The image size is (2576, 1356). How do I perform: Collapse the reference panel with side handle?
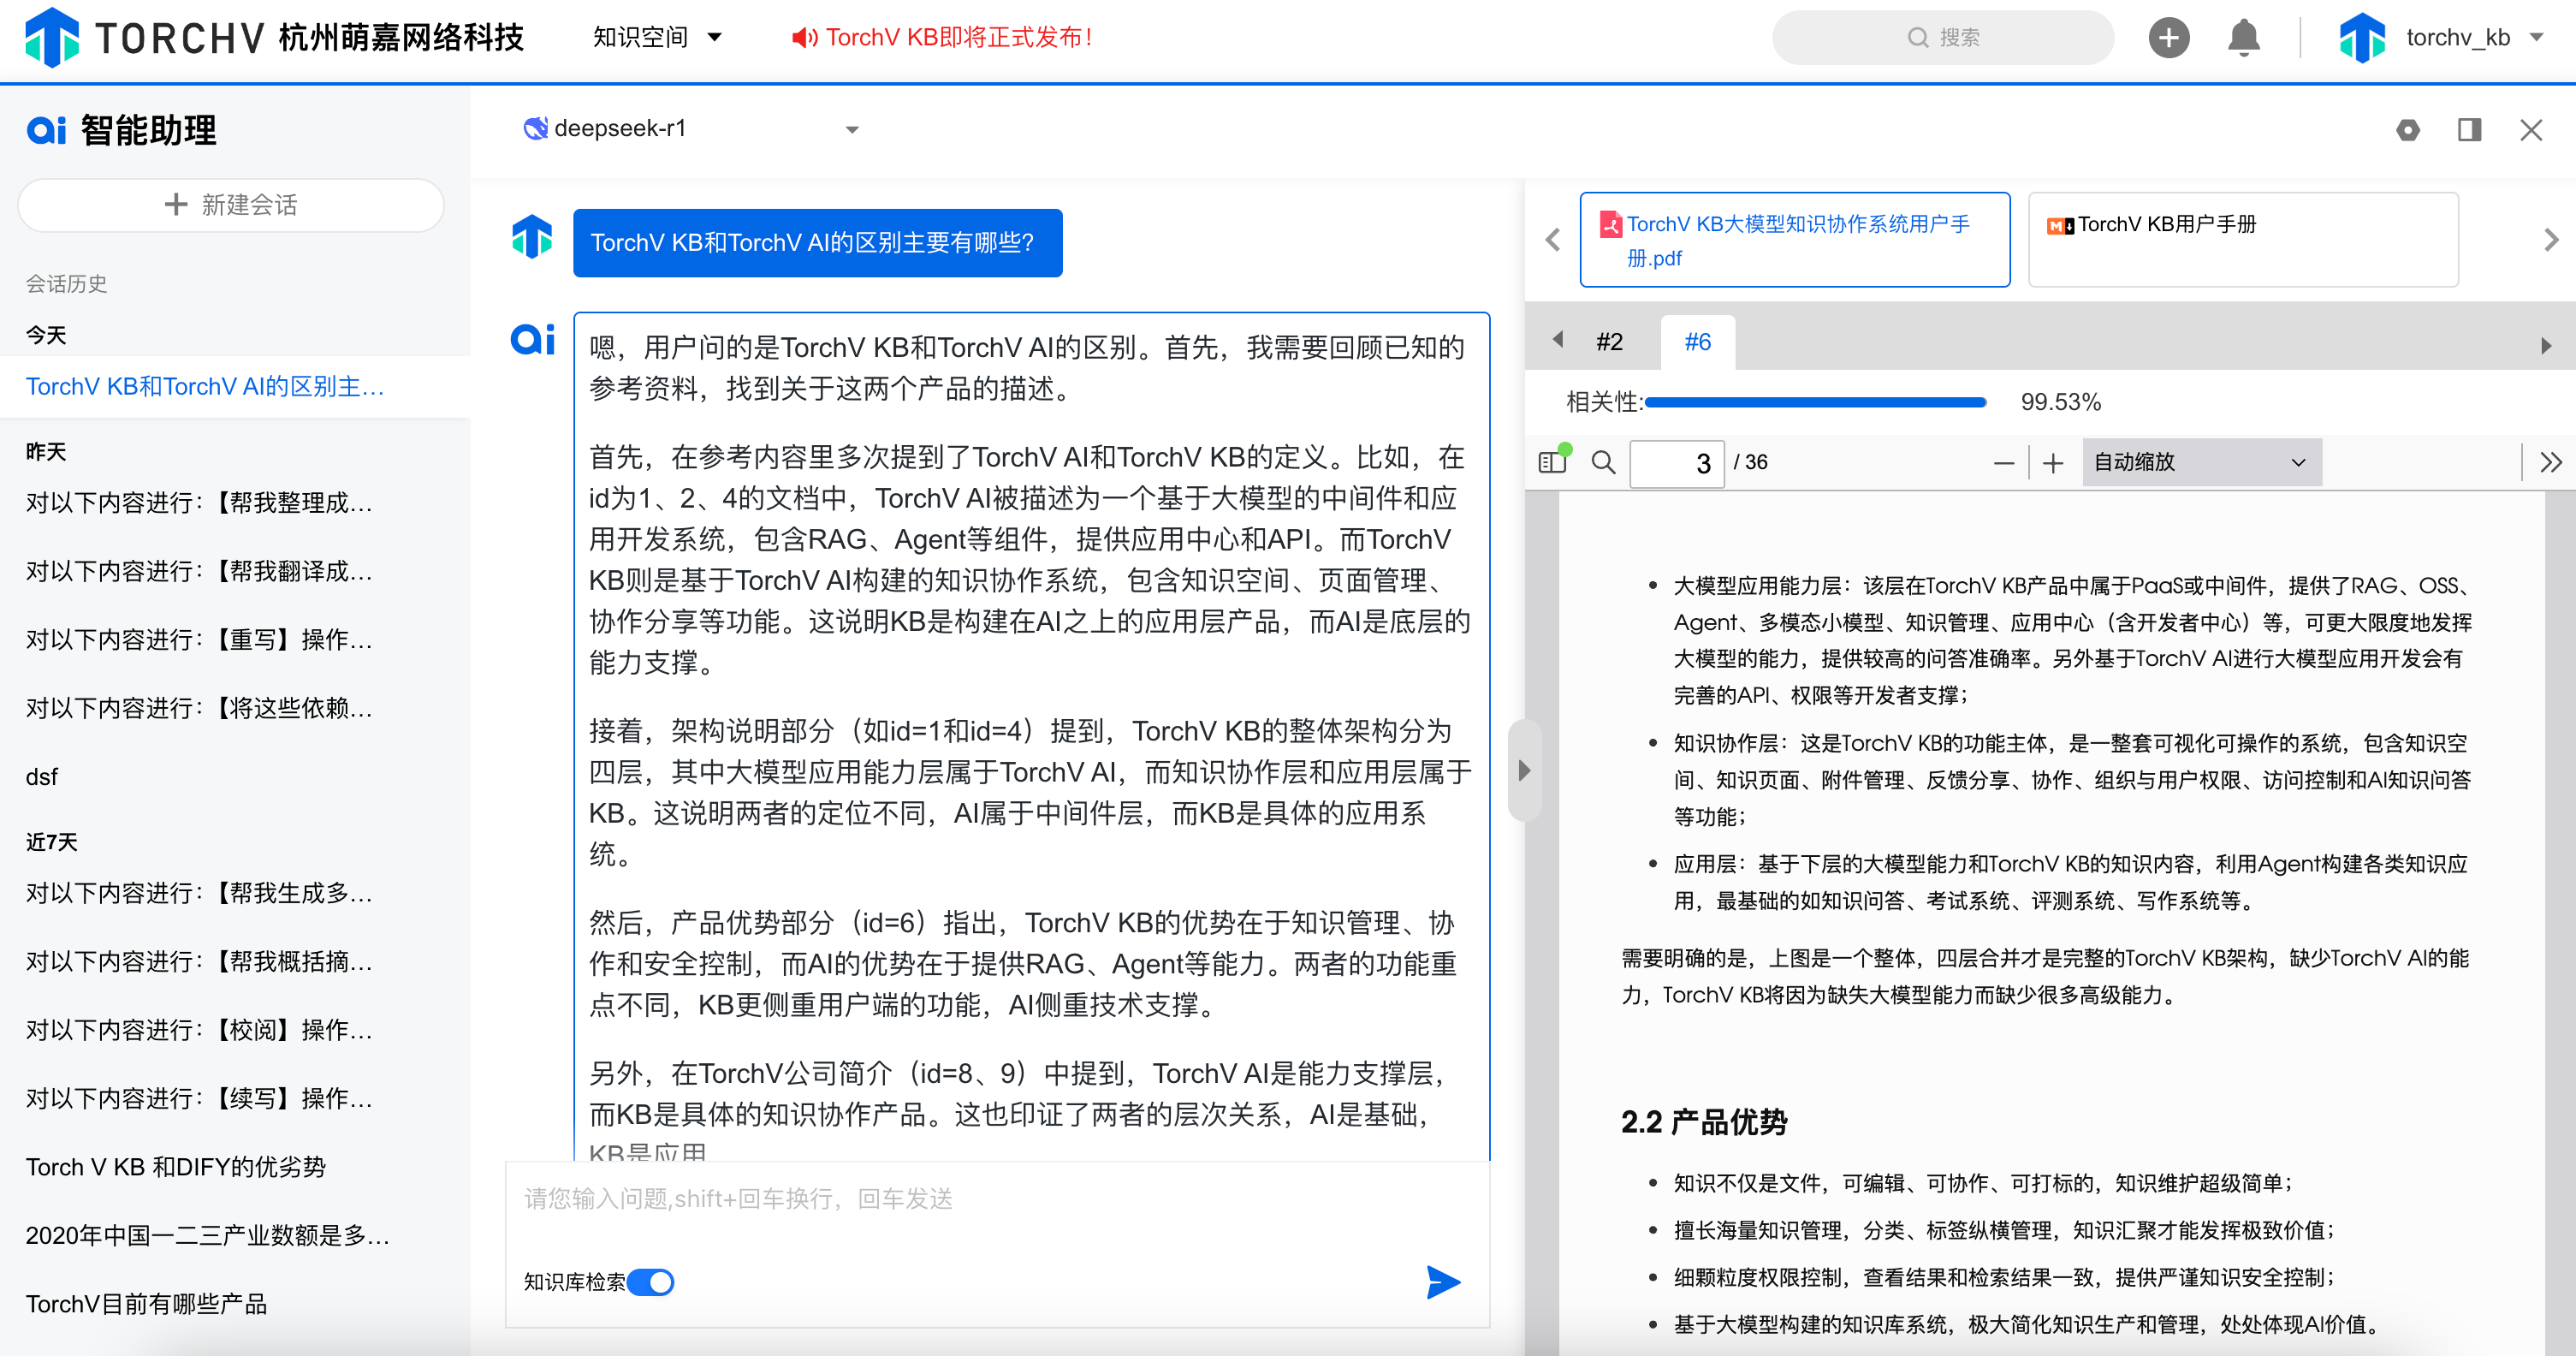pyautogui.click(x=1524, y=770)
